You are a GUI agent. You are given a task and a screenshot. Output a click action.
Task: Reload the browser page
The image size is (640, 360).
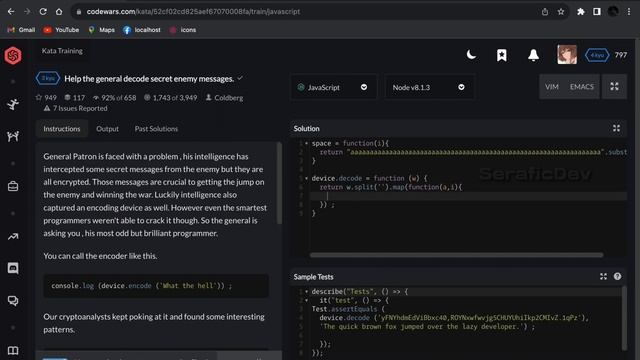pyautogui.click(x=43, y=11)
